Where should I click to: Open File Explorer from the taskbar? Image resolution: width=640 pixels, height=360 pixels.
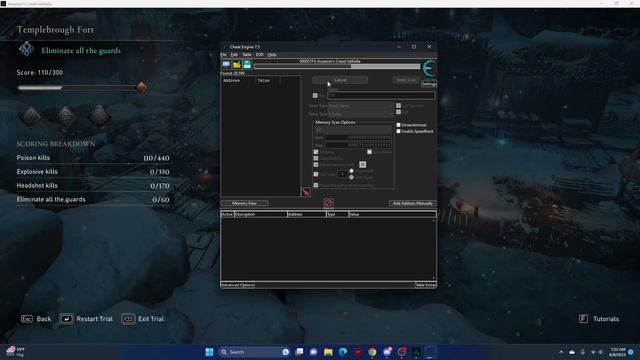(x=328, y=352)
